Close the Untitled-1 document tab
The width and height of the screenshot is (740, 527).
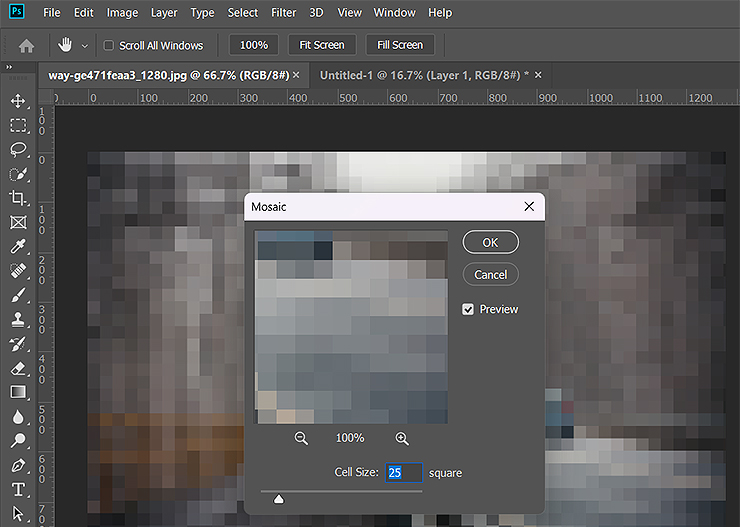[538, 75]
